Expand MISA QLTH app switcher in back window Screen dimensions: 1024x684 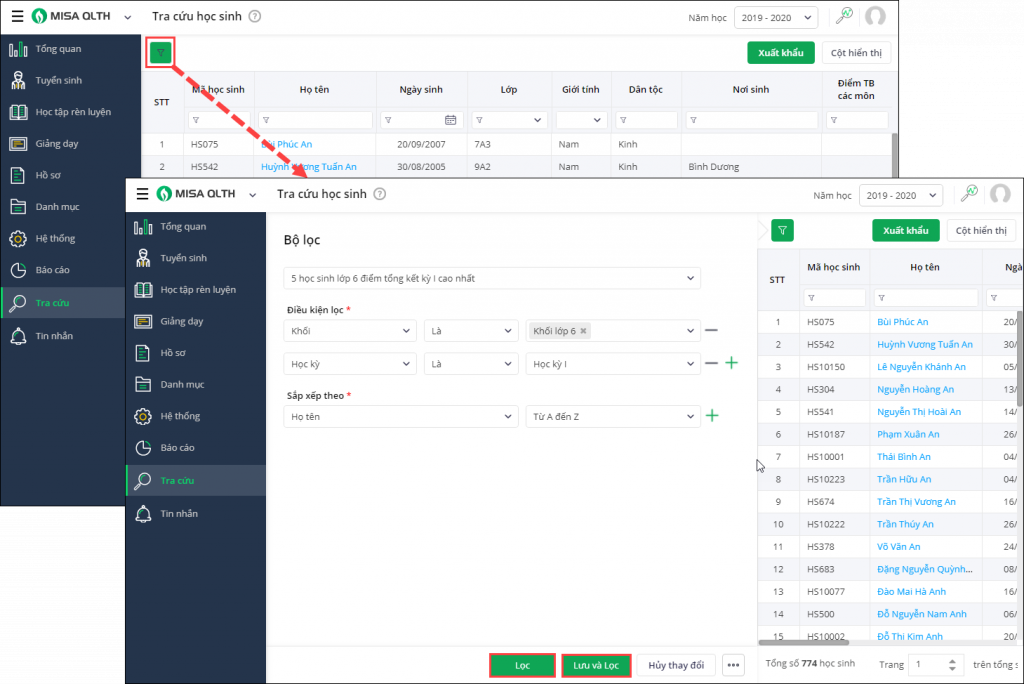point(127,17)
